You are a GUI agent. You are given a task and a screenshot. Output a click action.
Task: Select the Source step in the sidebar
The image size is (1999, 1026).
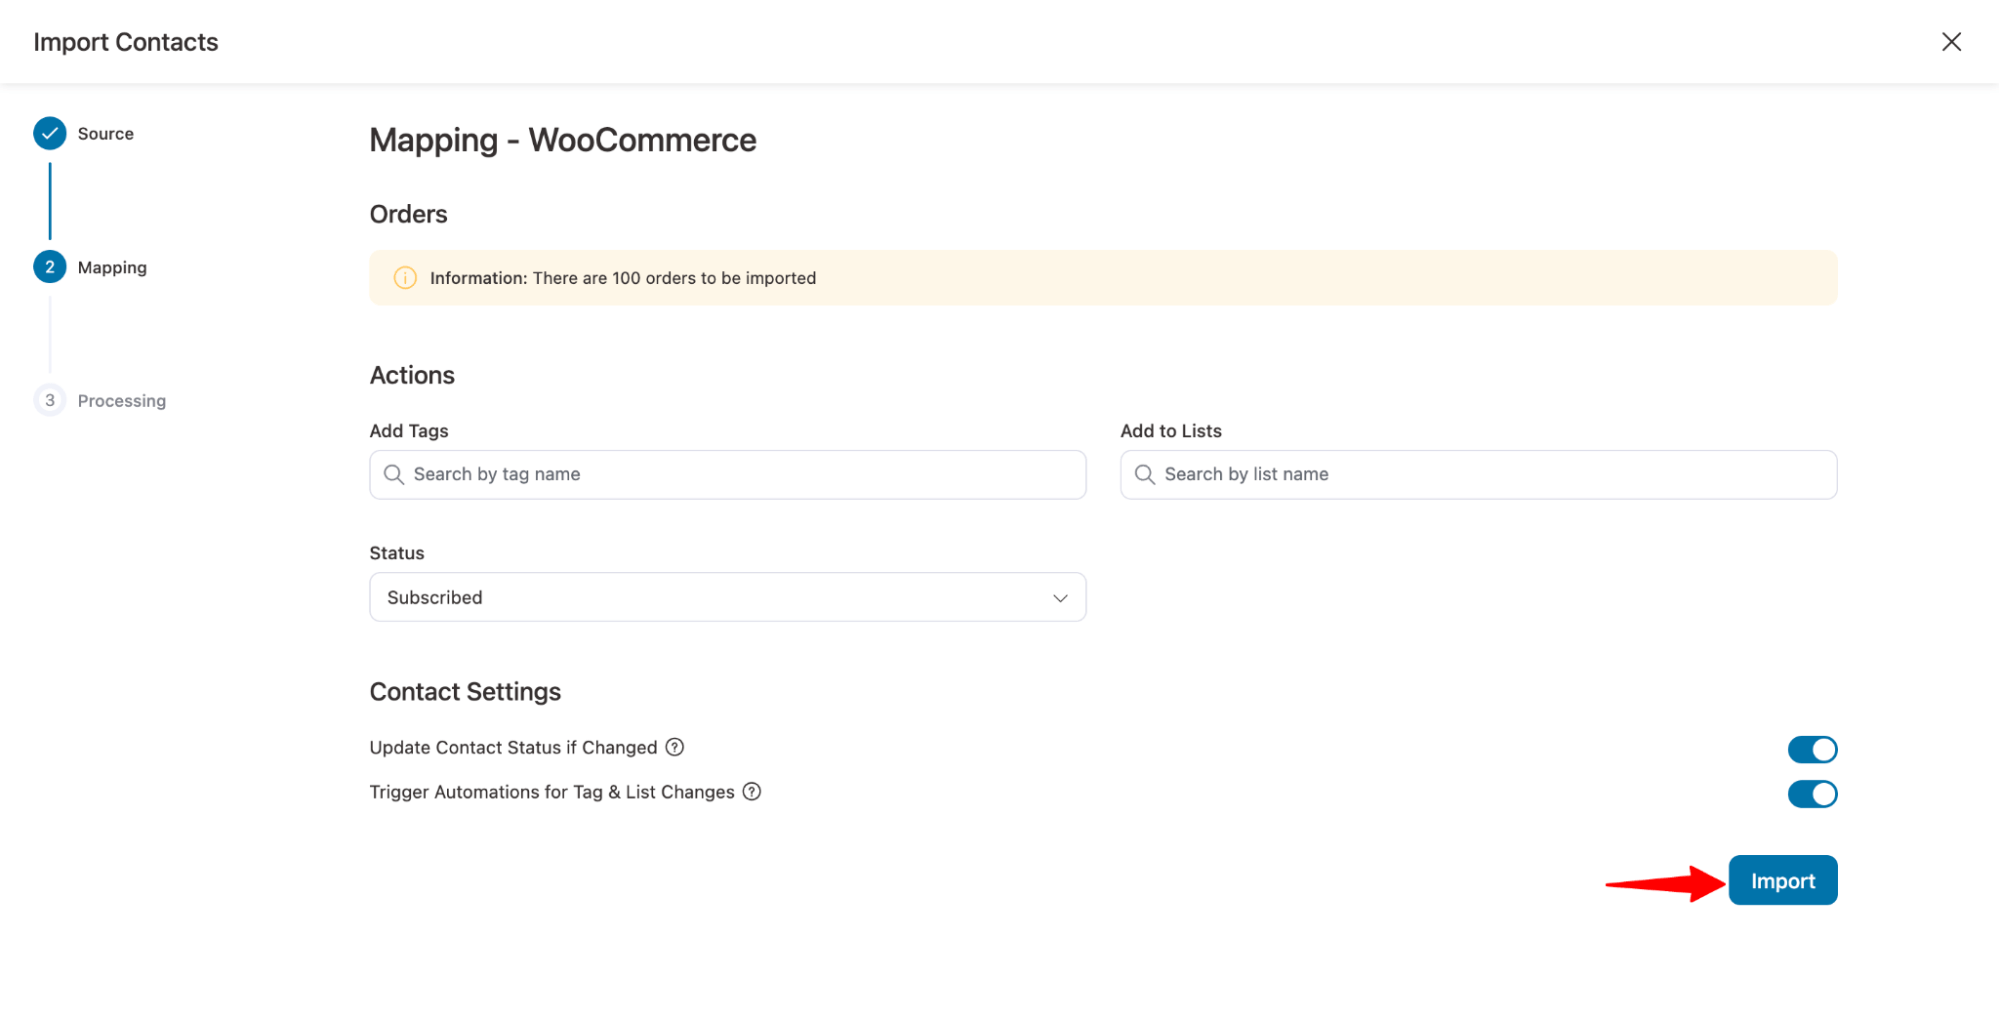pos(106,133)
